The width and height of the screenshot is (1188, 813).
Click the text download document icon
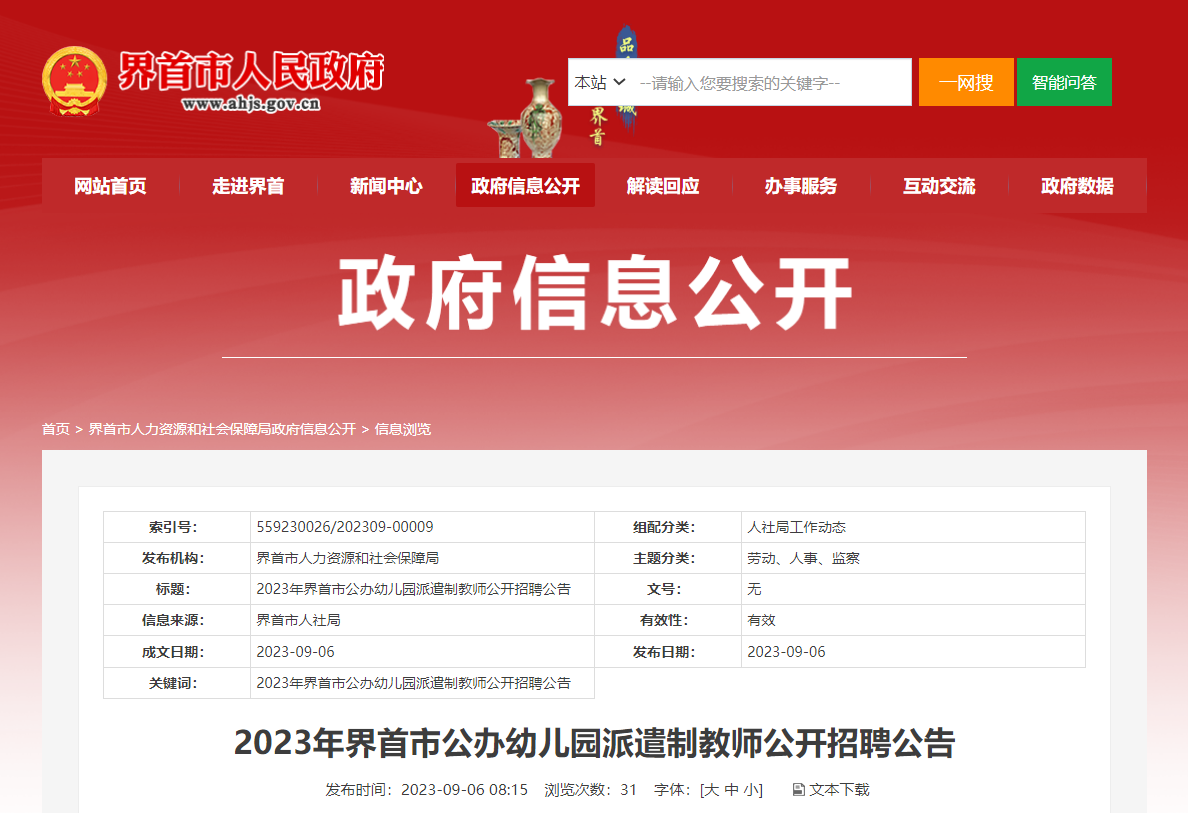pos(798,790)
